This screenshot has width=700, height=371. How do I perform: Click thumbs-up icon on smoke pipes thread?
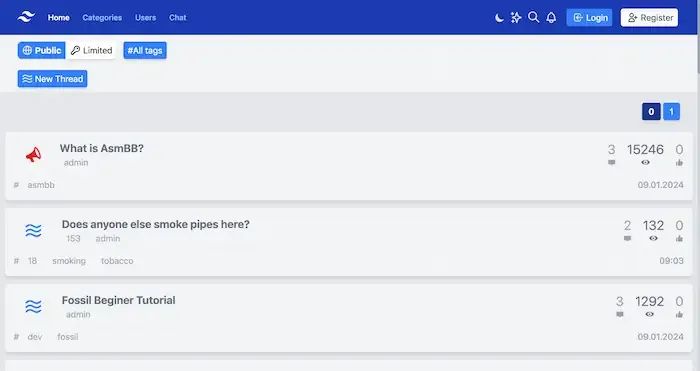click(x=679, y=238)
